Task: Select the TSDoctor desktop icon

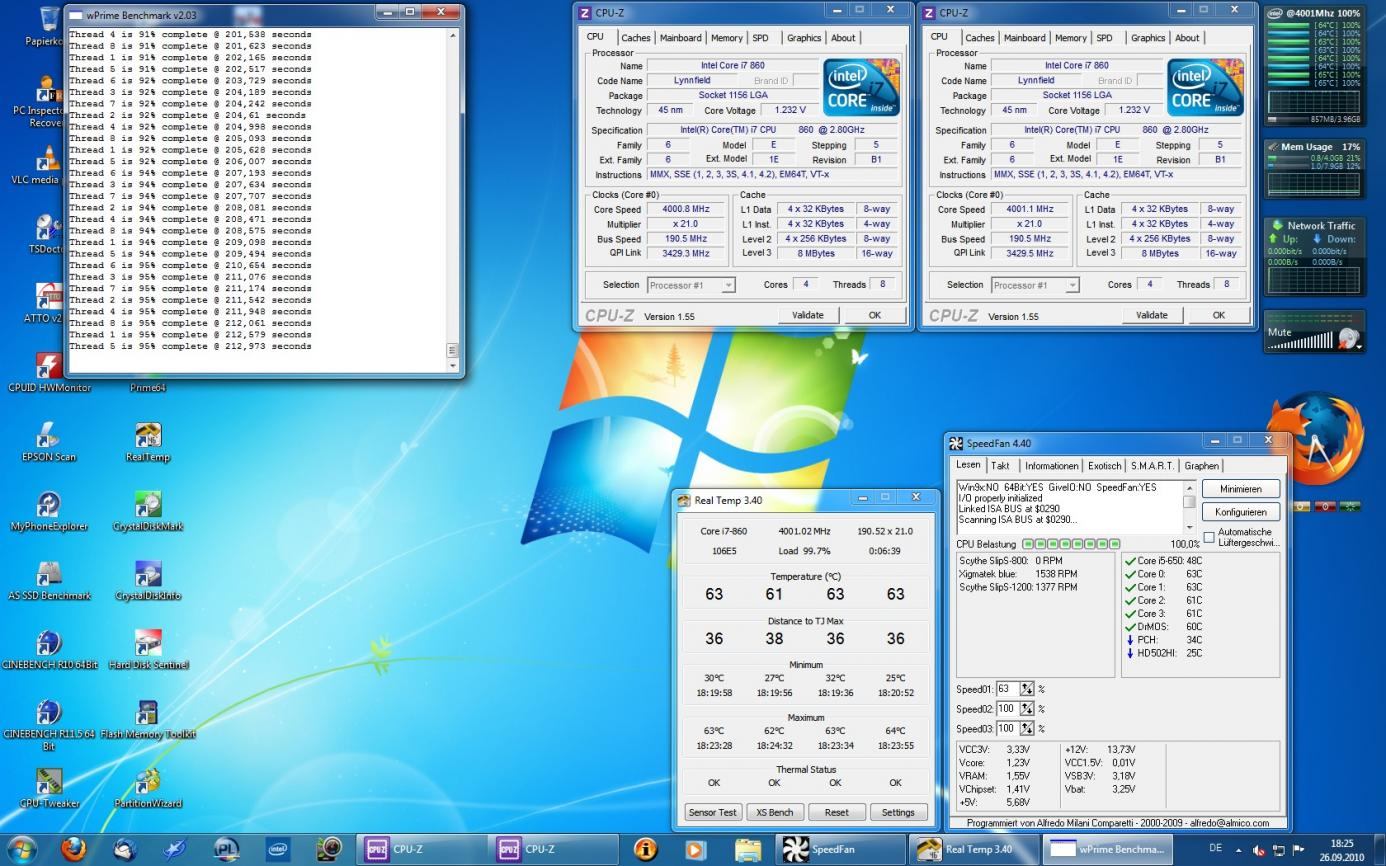Action: coord(46,233)
